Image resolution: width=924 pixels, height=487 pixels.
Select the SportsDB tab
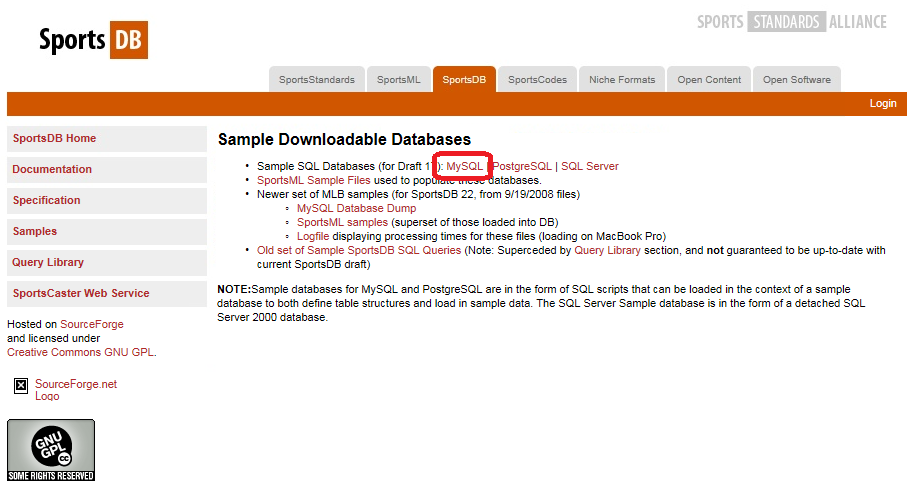[x=464, y=80]
